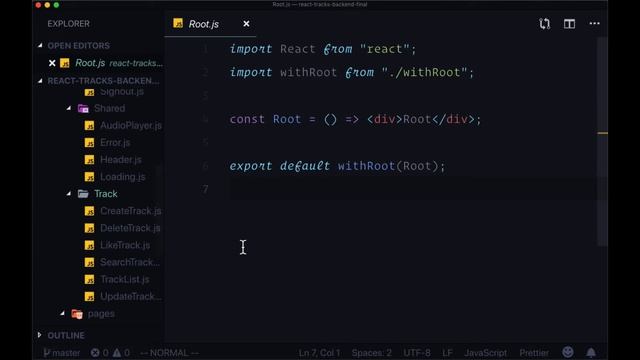This screenshot has height=360, width=640.
Task: Click the git branch icon beside master
Action: (47, 353)
